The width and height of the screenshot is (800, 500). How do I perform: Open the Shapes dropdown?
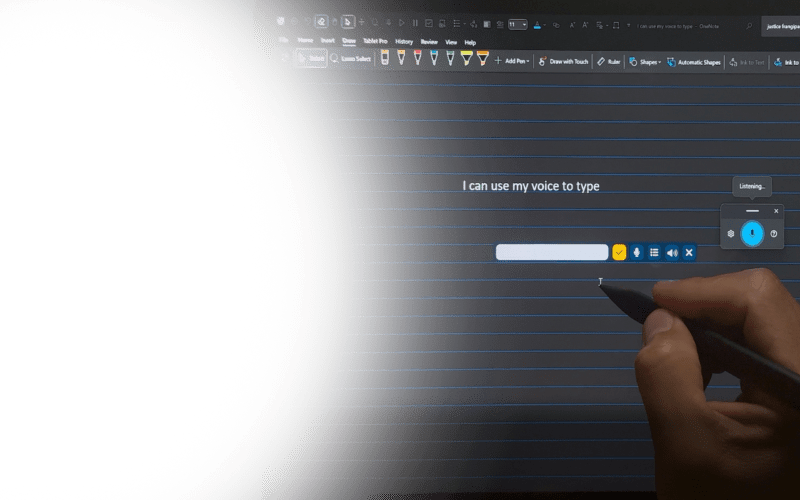(x=644, y=62)
